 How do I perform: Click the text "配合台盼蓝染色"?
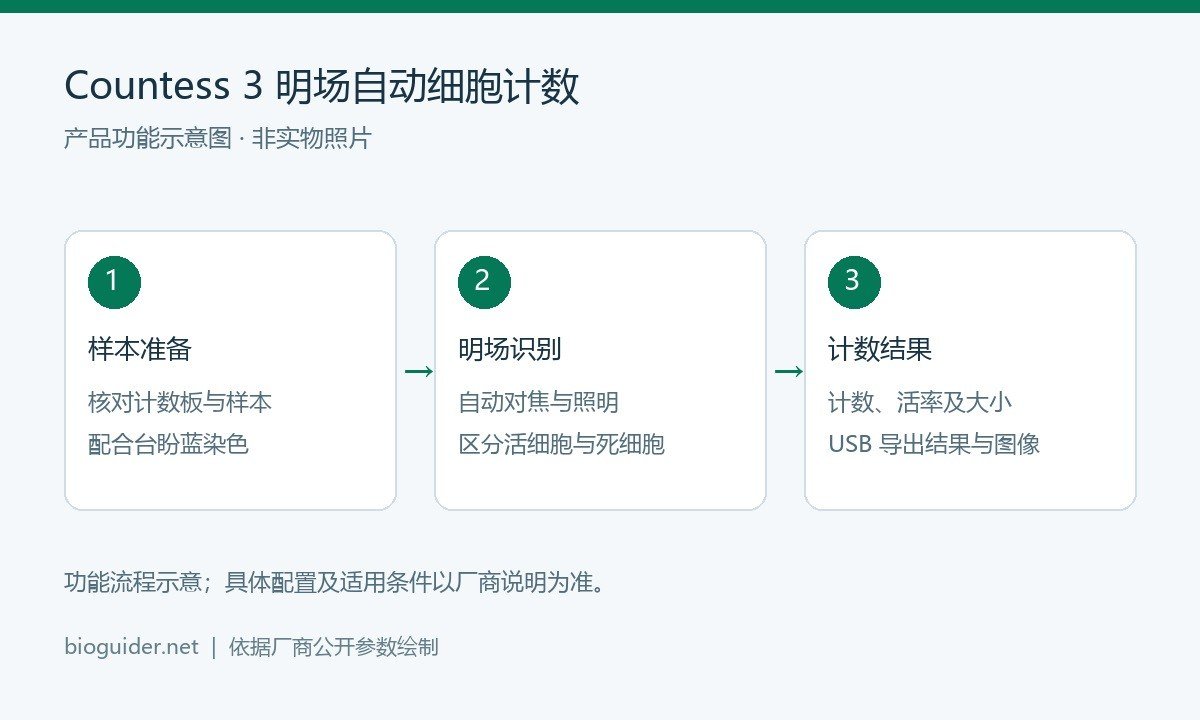click(168, 444)
